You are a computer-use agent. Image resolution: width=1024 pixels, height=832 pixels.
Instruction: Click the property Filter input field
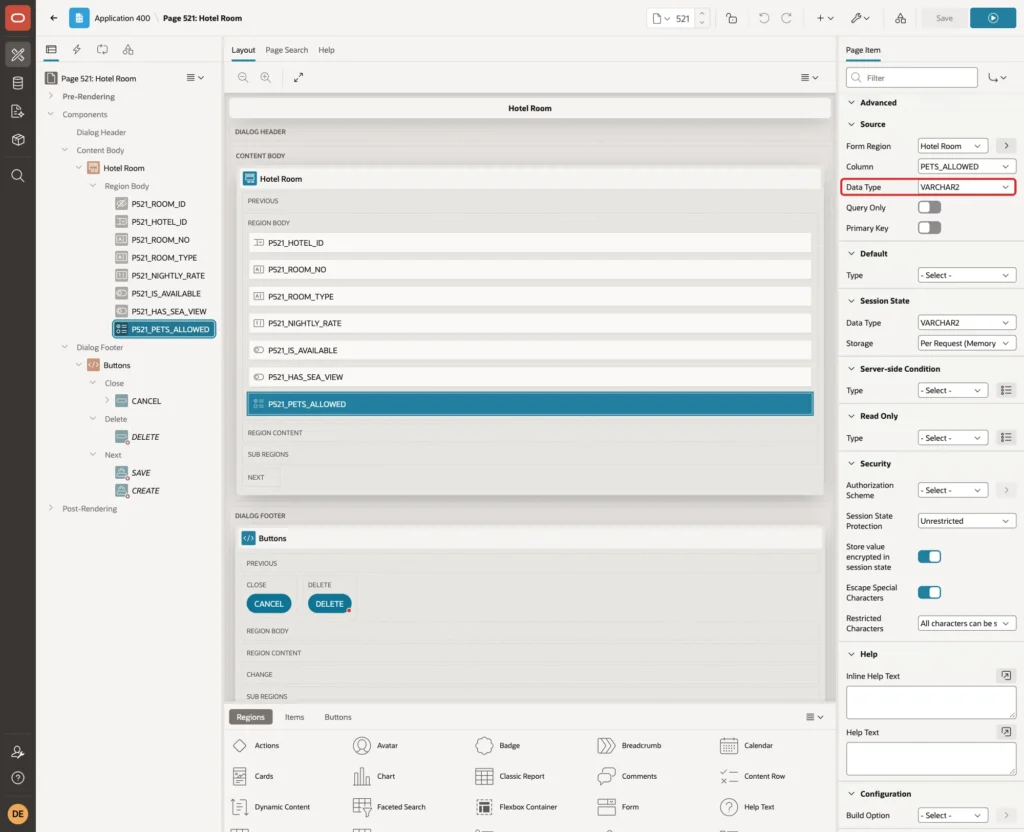point(912,78)
